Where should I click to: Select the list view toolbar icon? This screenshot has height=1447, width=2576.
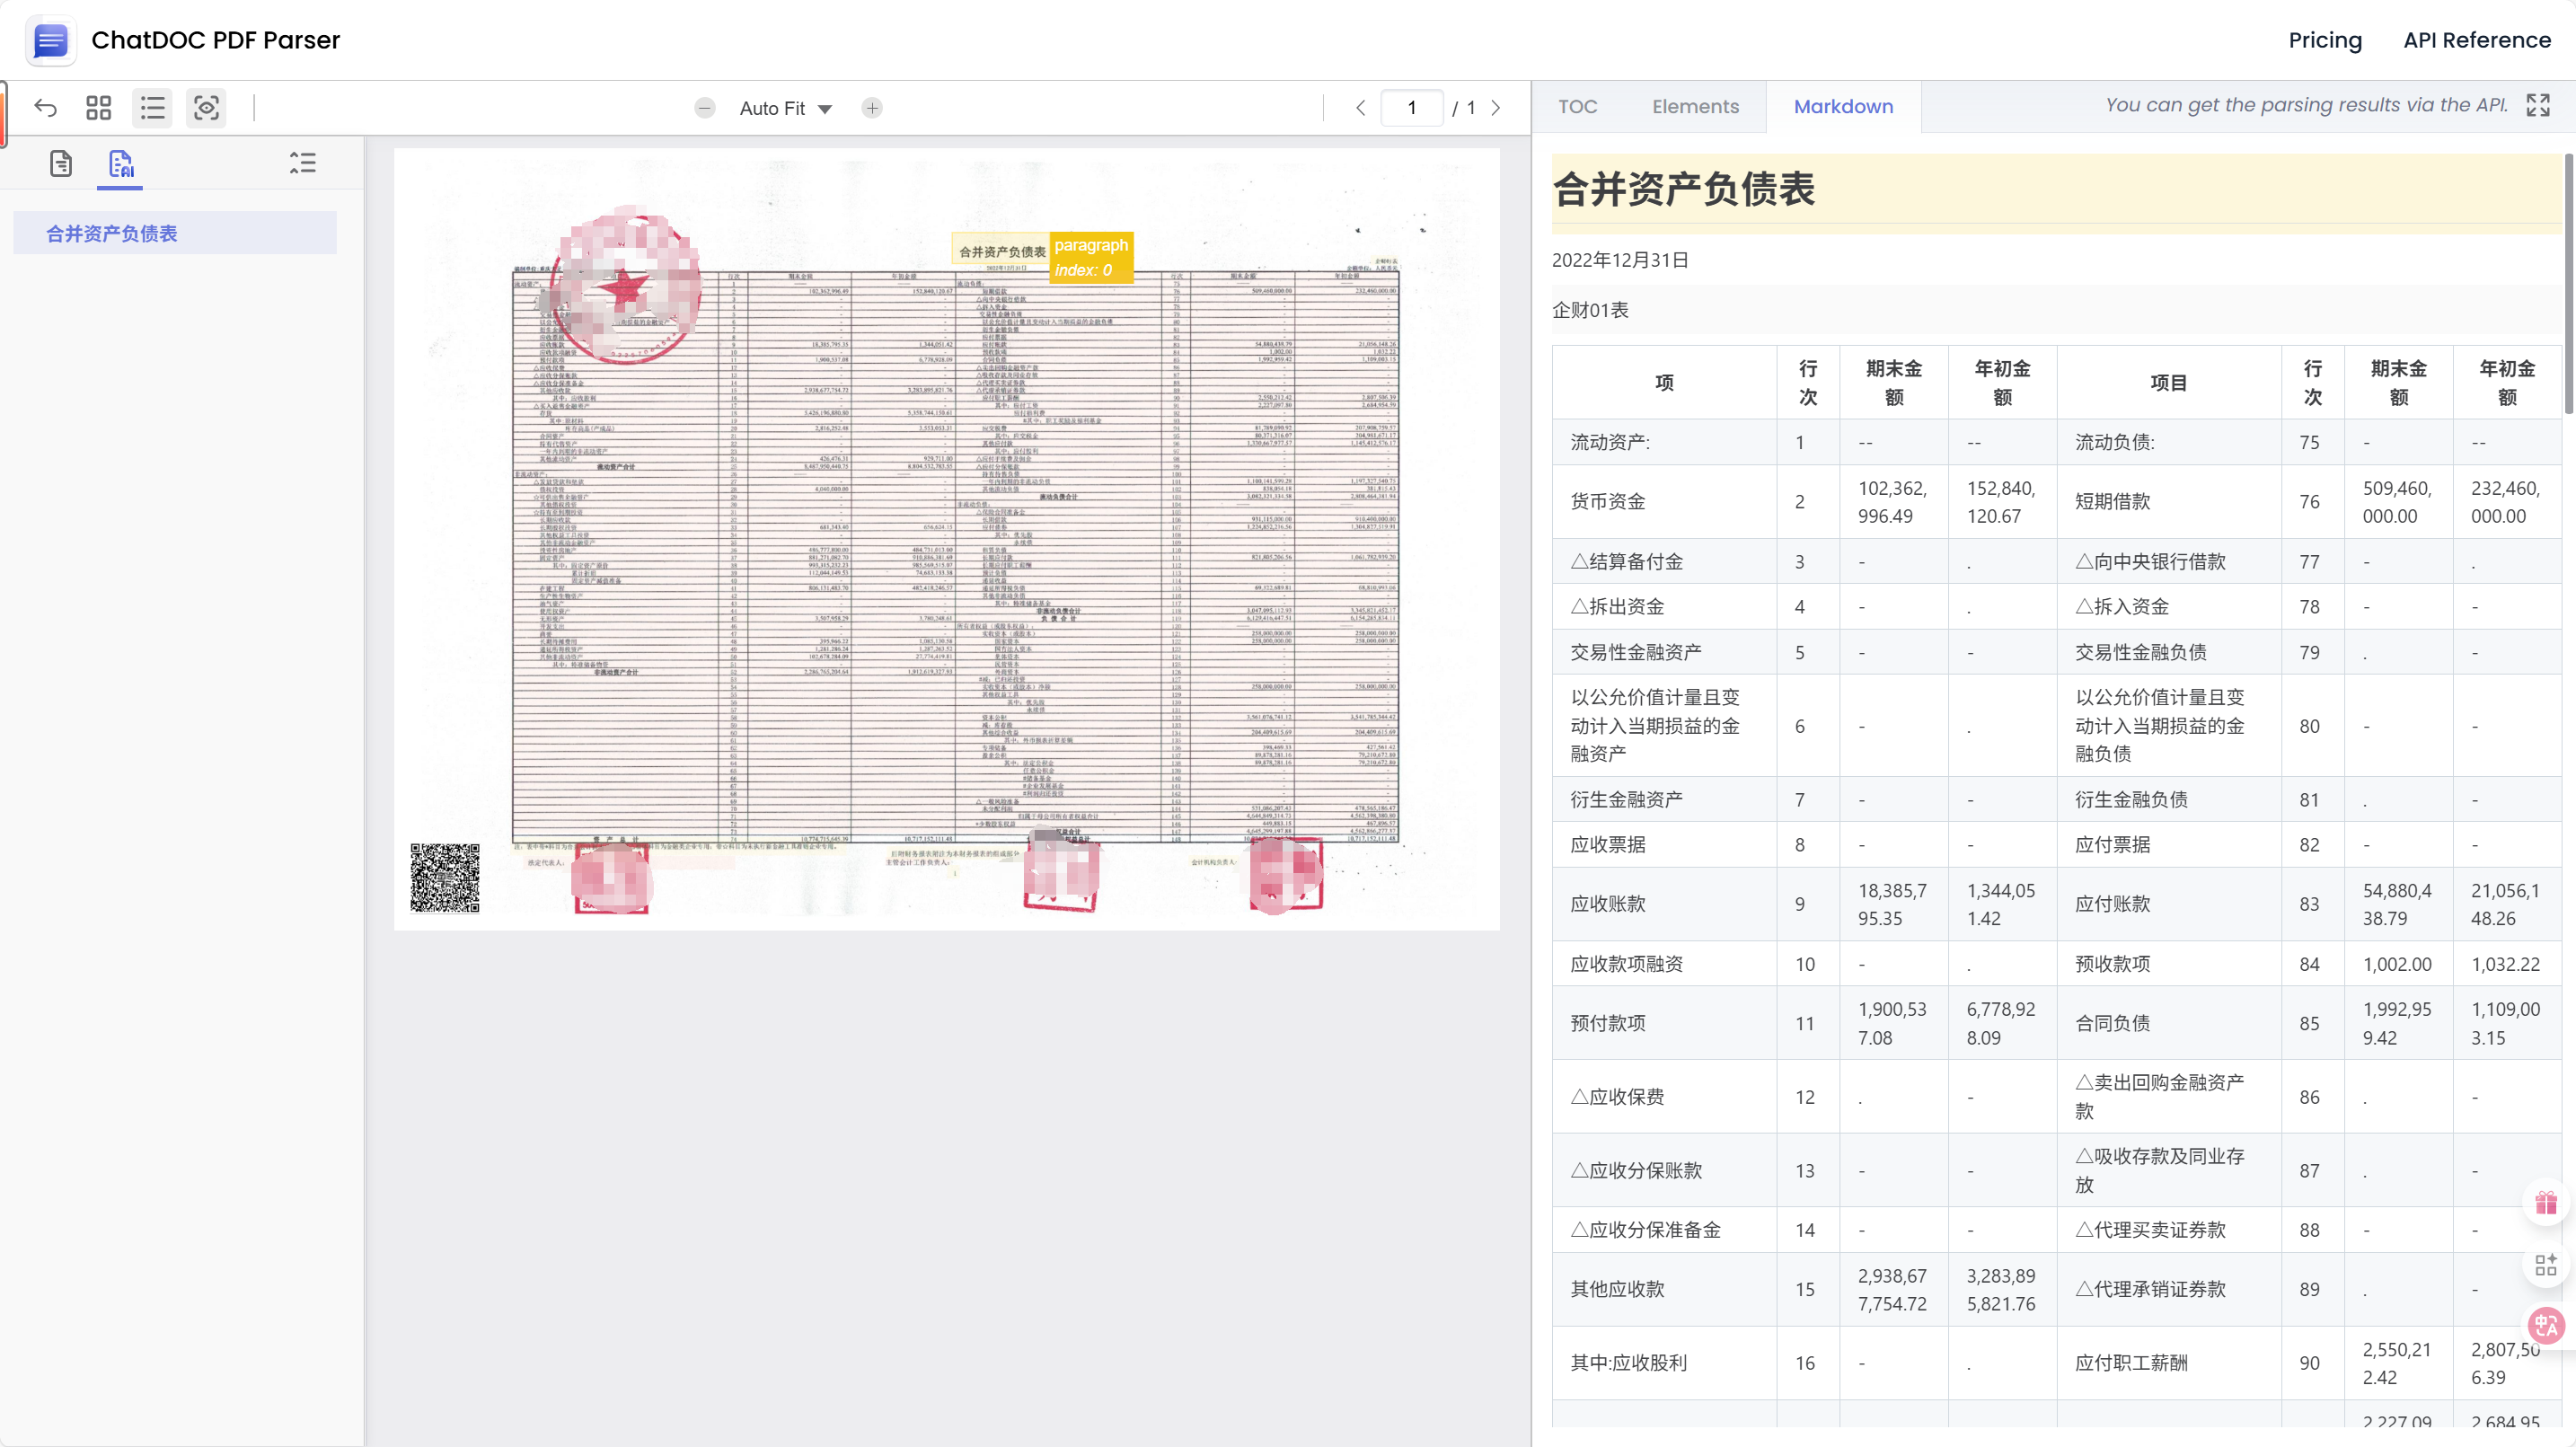pyautogui.click(x=152, y=107)
